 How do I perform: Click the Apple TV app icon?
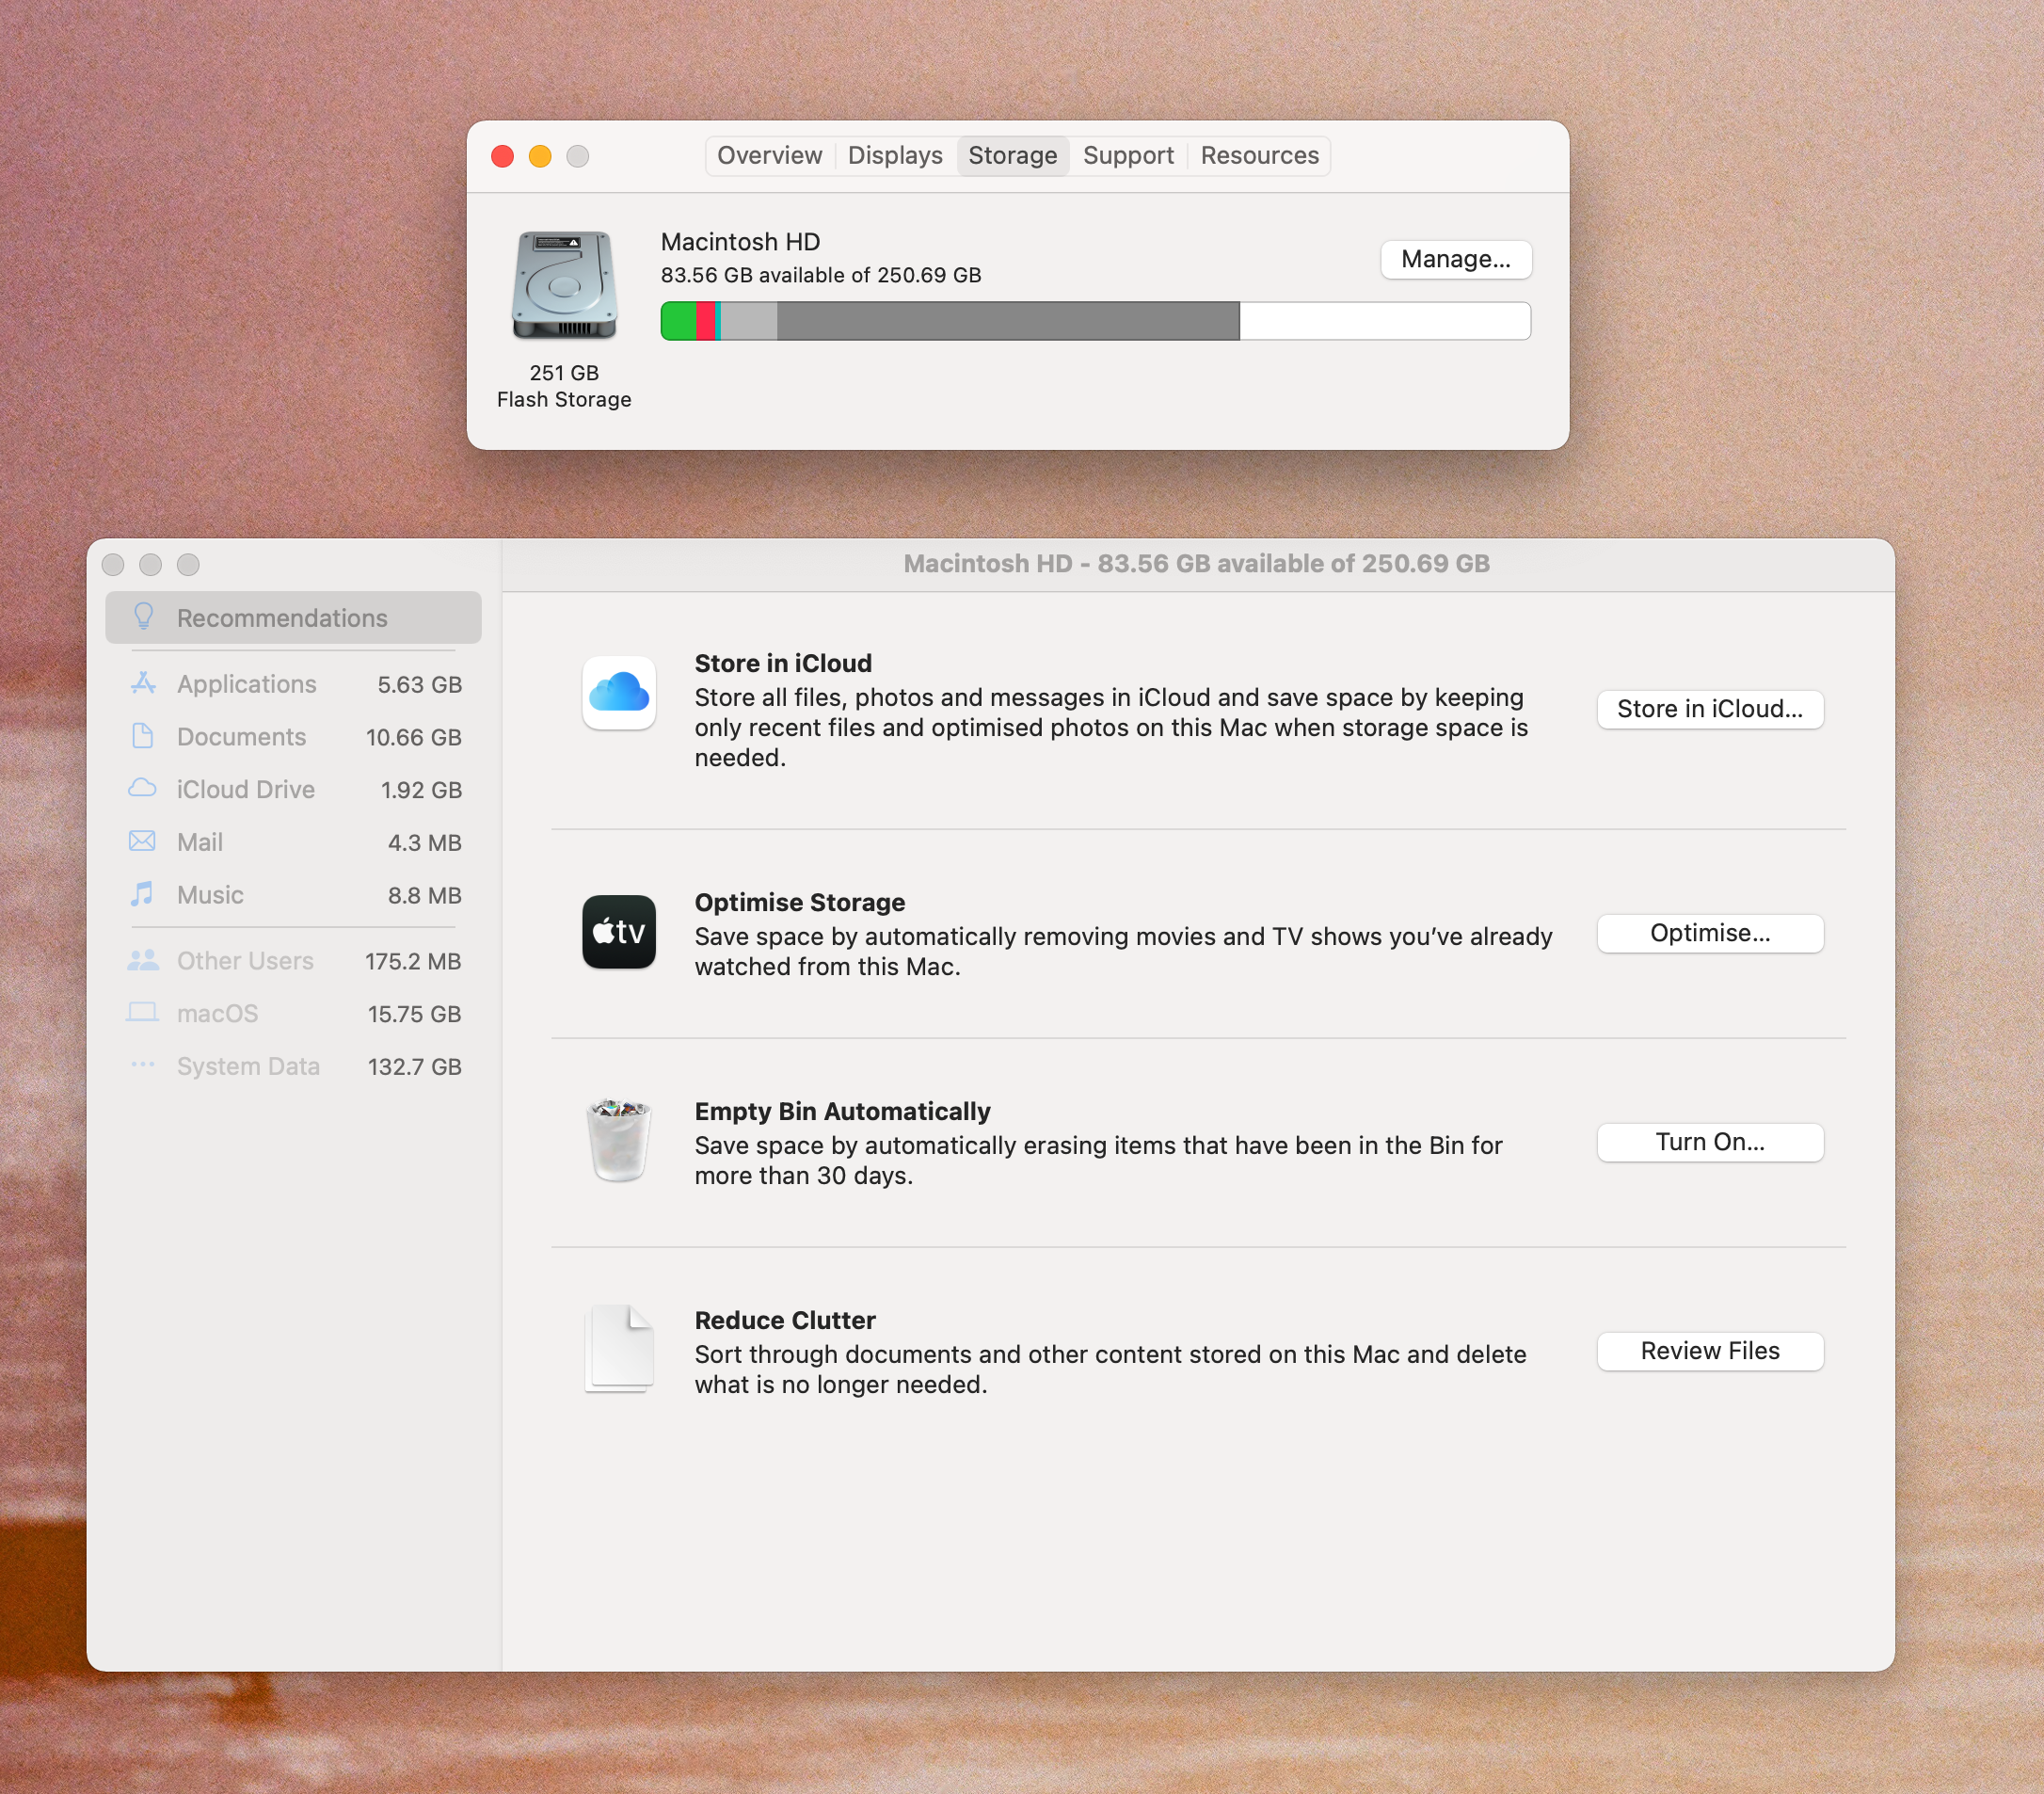(619, 931)
